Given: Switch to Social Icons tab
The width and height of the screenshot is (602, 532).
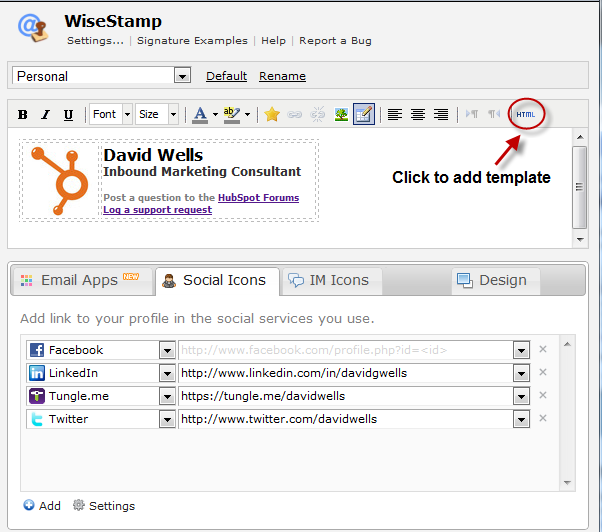Looking at the screenshot, I should tap(217, 281).
